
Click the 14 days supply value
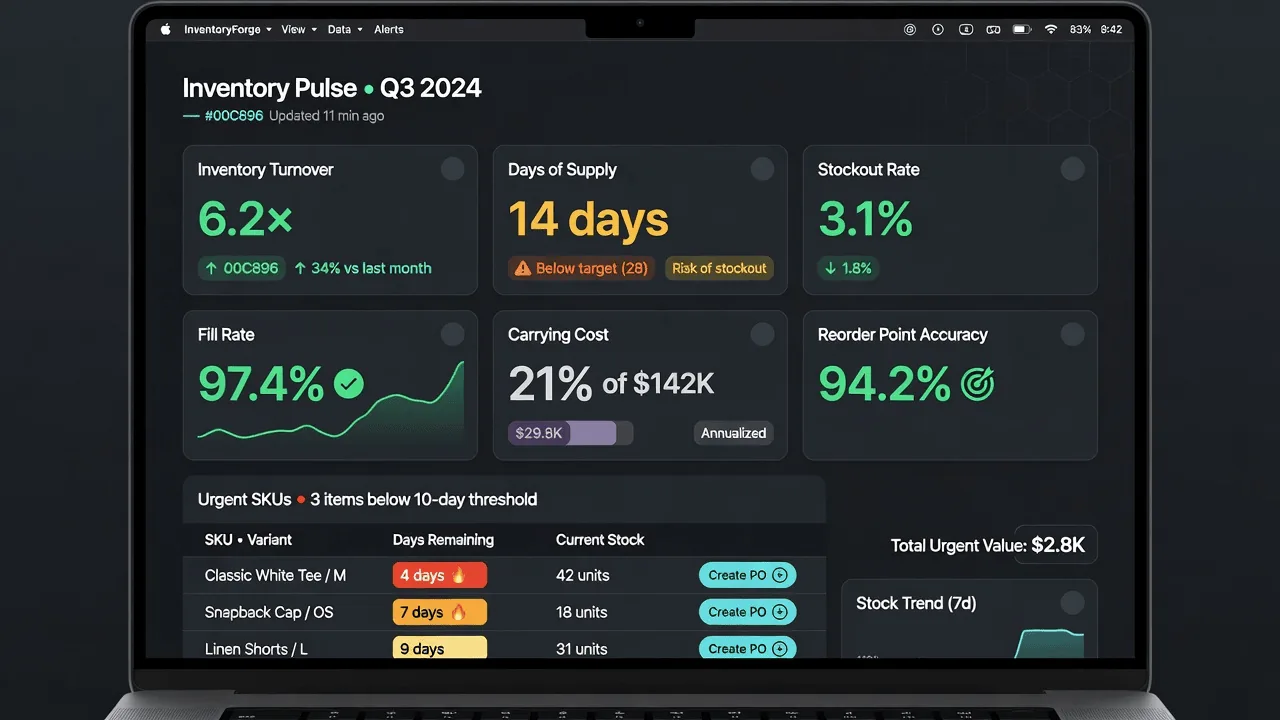coord(588,219)
